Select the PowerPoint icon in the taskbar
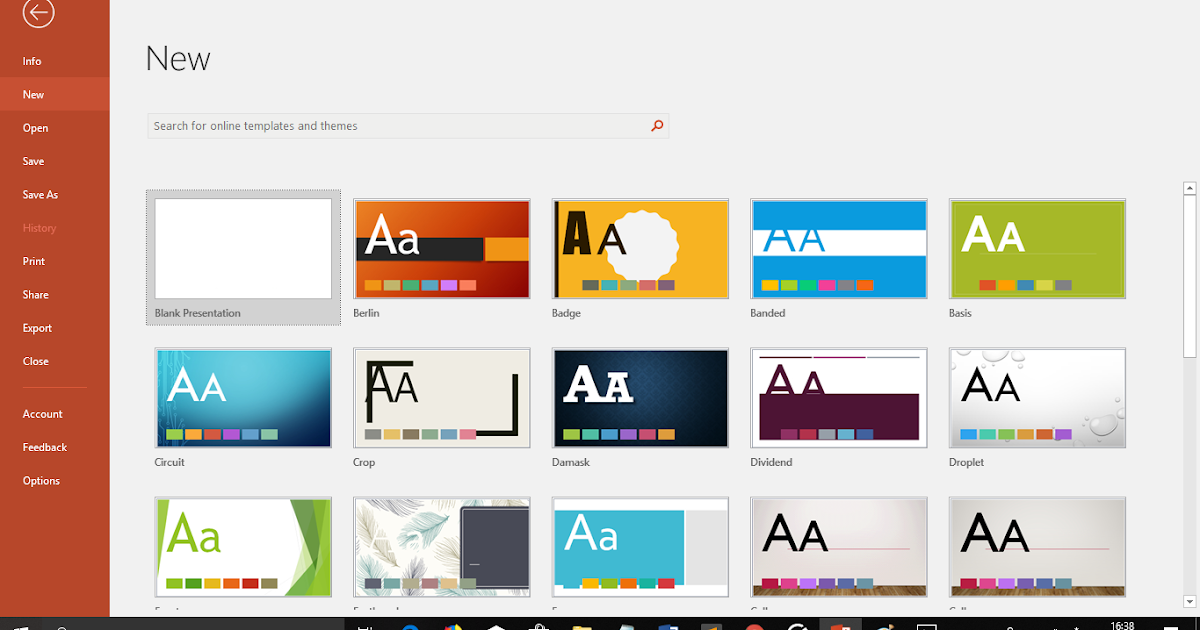Screen dimensions: 1200x630 (x=840, y=626)
